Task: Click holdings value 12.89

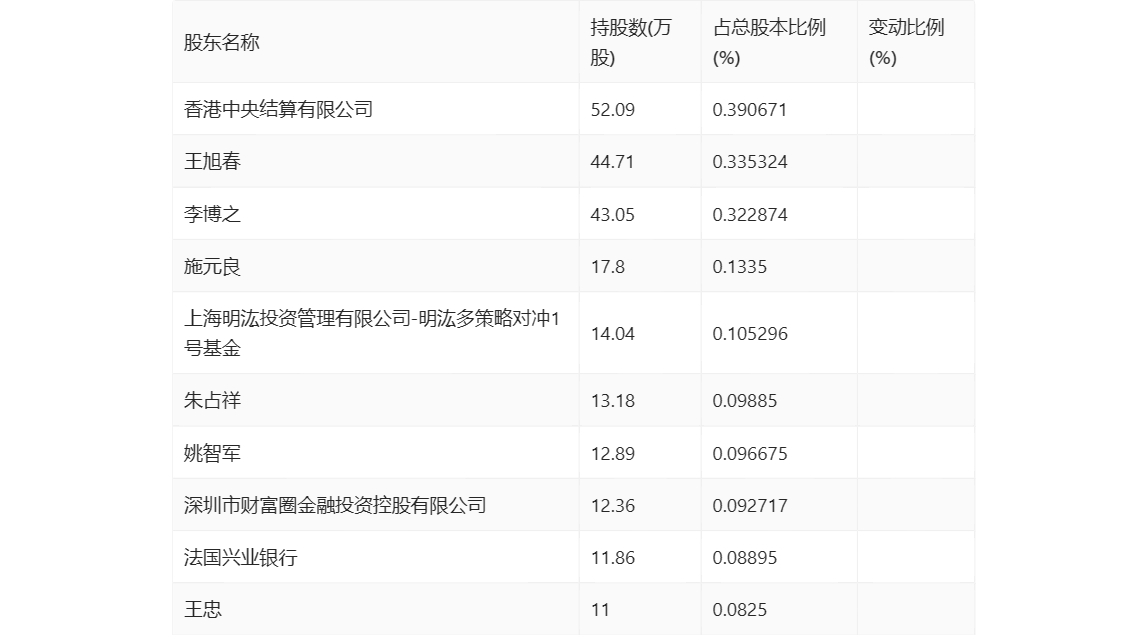Action: [613, 453]
